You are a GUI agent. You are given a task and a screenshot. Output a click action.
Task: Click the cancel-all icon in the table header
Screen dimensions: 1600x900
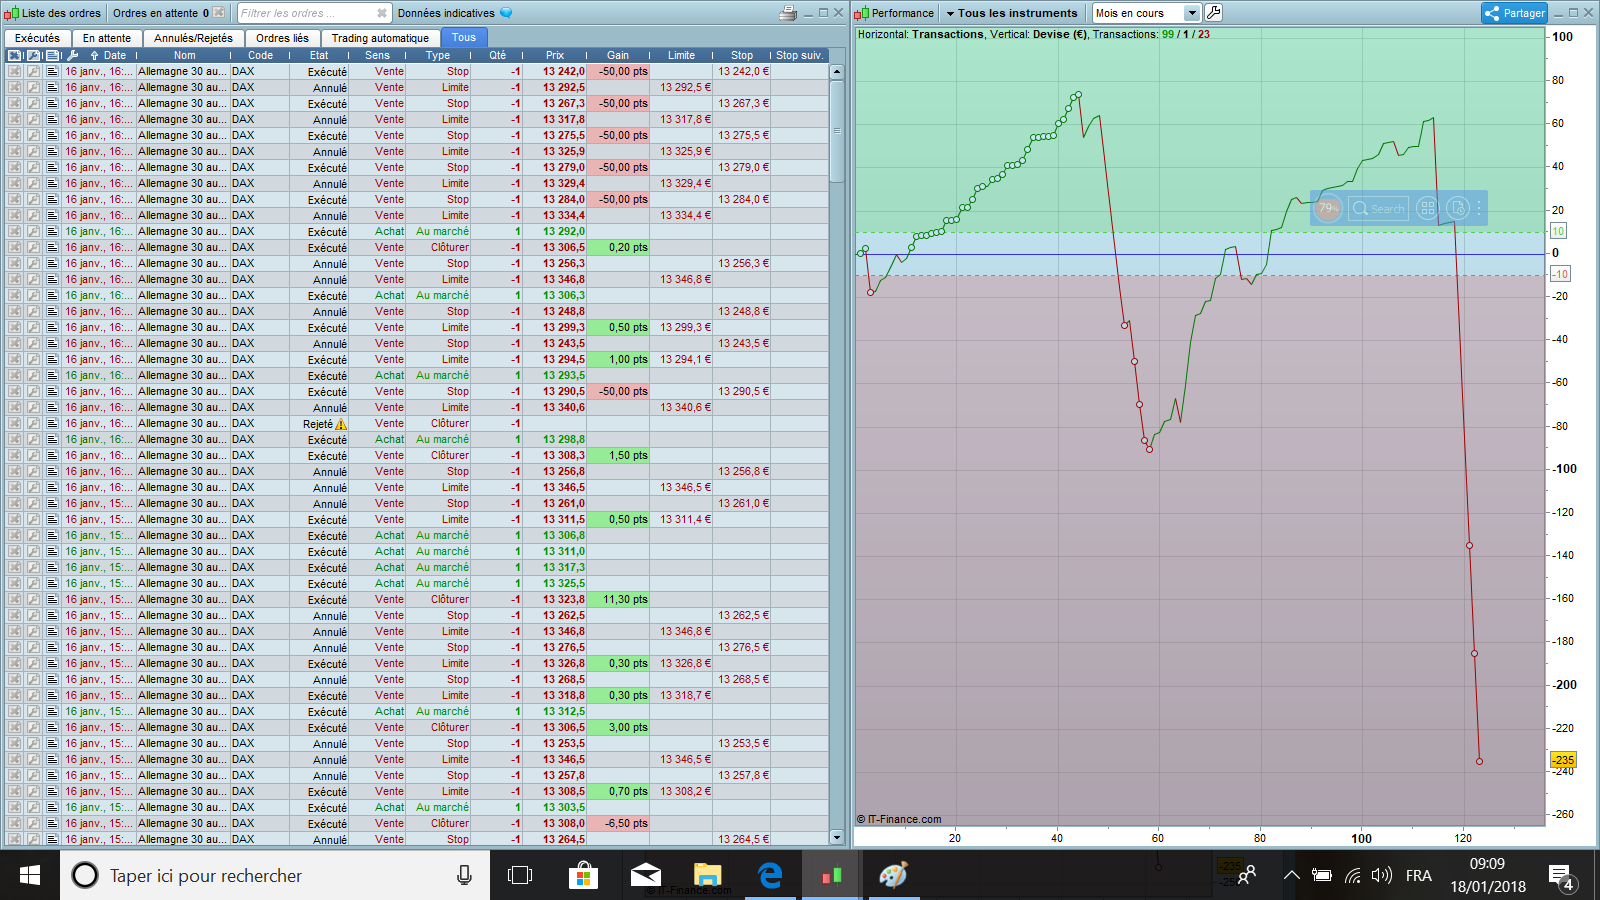point(15,55)
